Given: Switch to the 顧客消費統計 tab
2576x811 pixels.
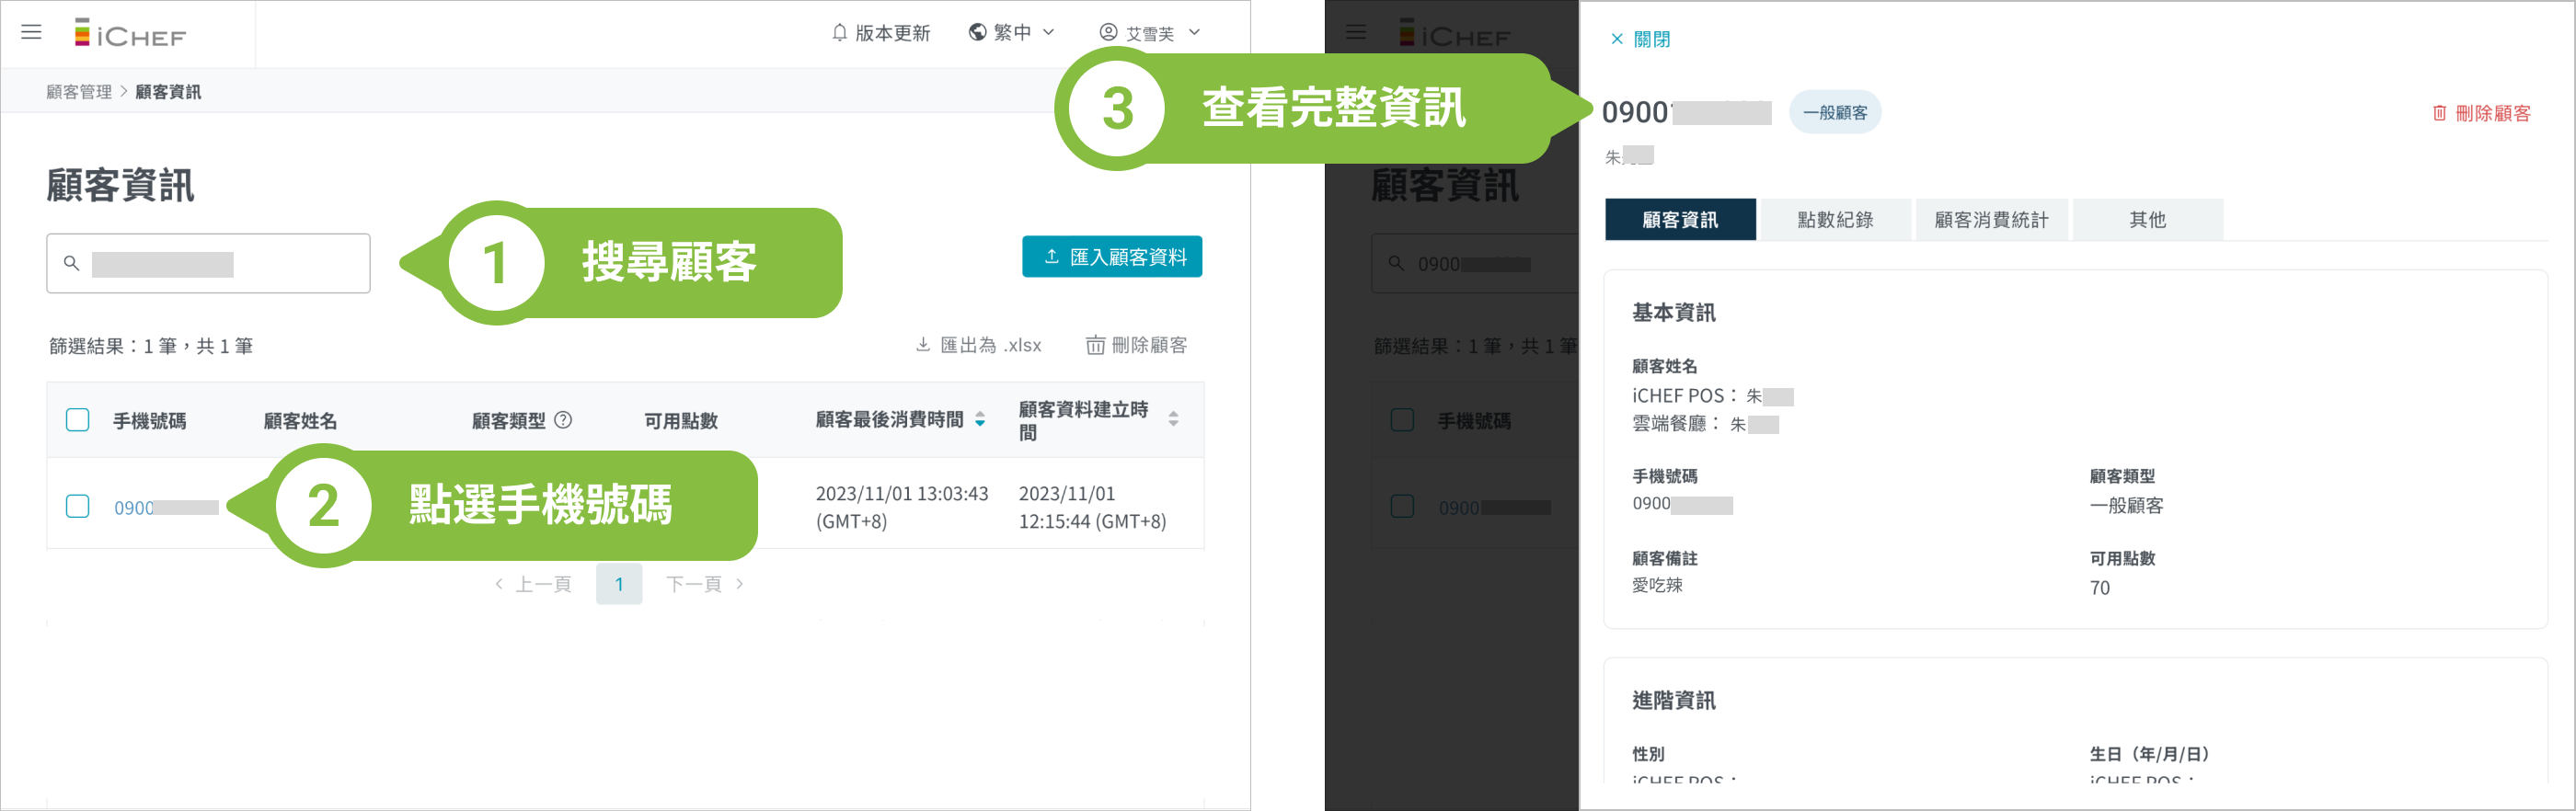Looking at the screenshot, I should [1991, 220].
